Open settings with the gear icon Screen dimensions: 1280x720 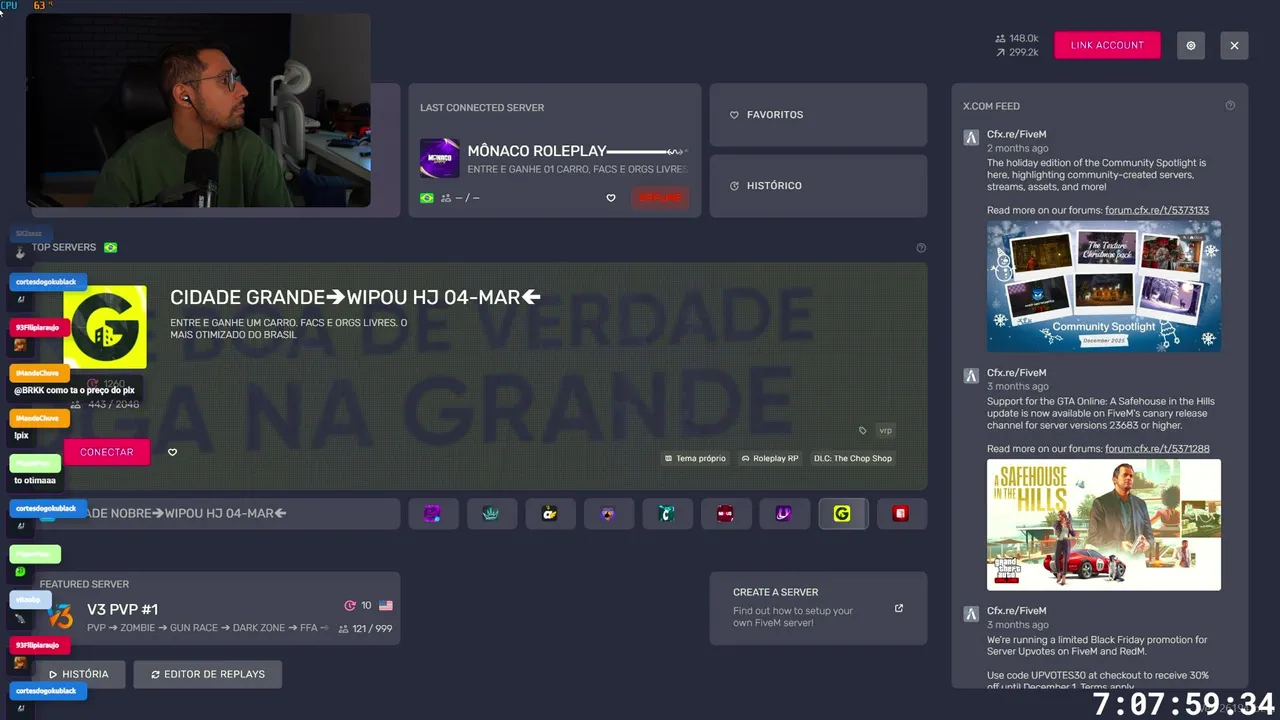point(1190,45)
